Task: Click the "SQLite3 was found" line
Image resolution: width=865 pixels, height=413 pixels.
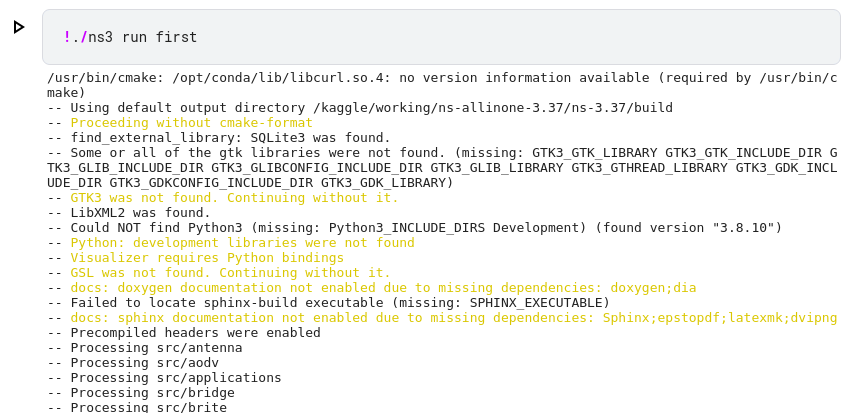Action: click(x=218, y=137)
